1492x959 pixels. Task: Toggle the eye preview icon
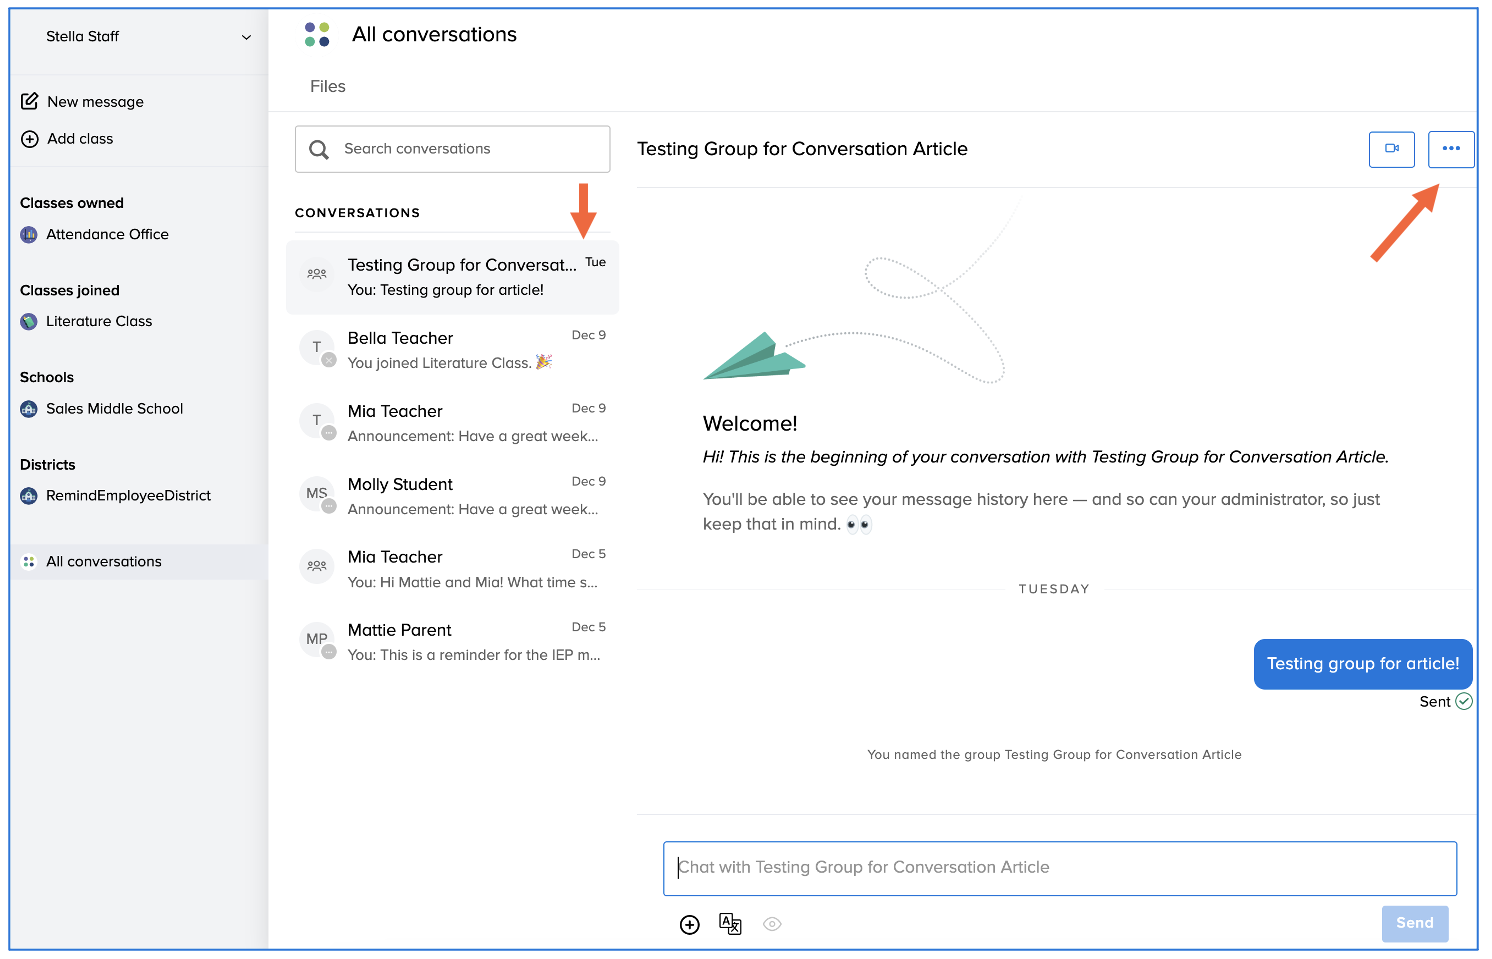coord(772,924)
